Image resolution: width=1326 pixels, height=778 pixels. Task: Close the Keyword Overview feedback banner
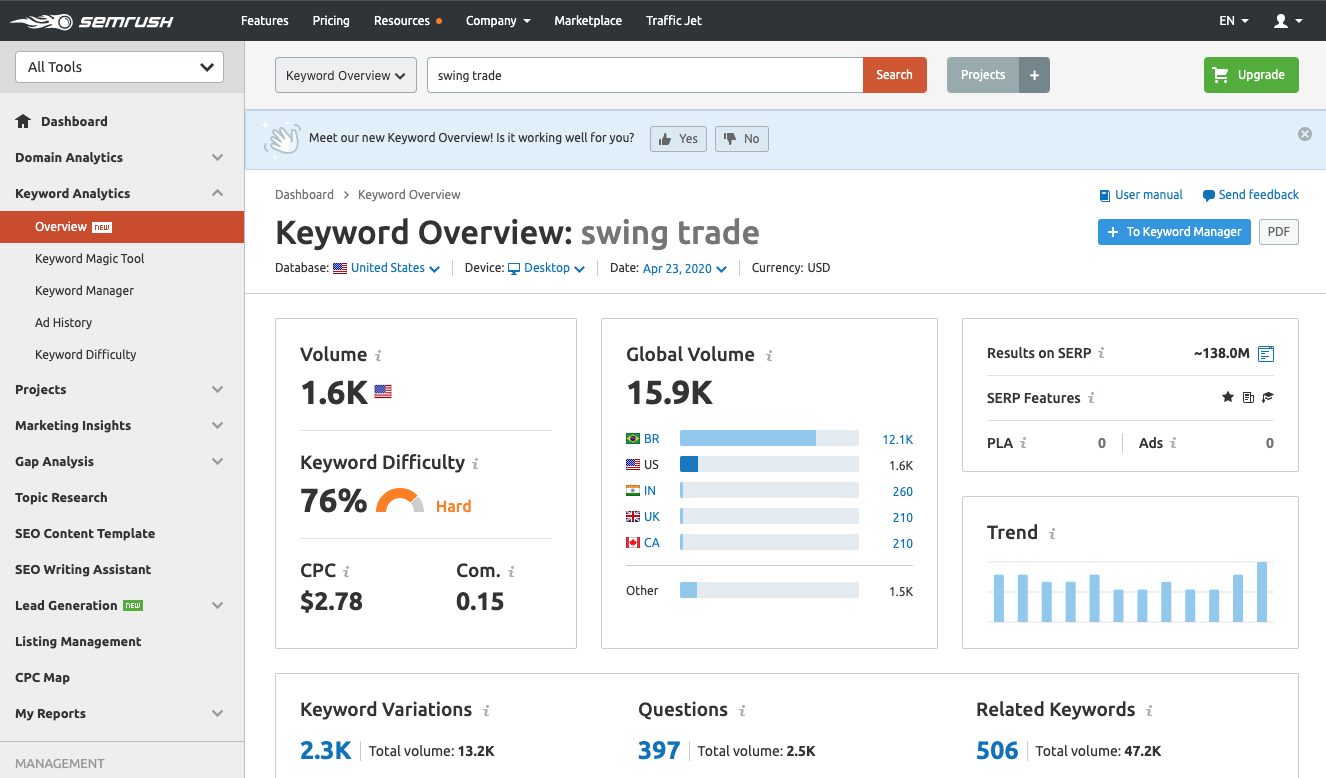pyautogui.click(x=1305, y=134)
